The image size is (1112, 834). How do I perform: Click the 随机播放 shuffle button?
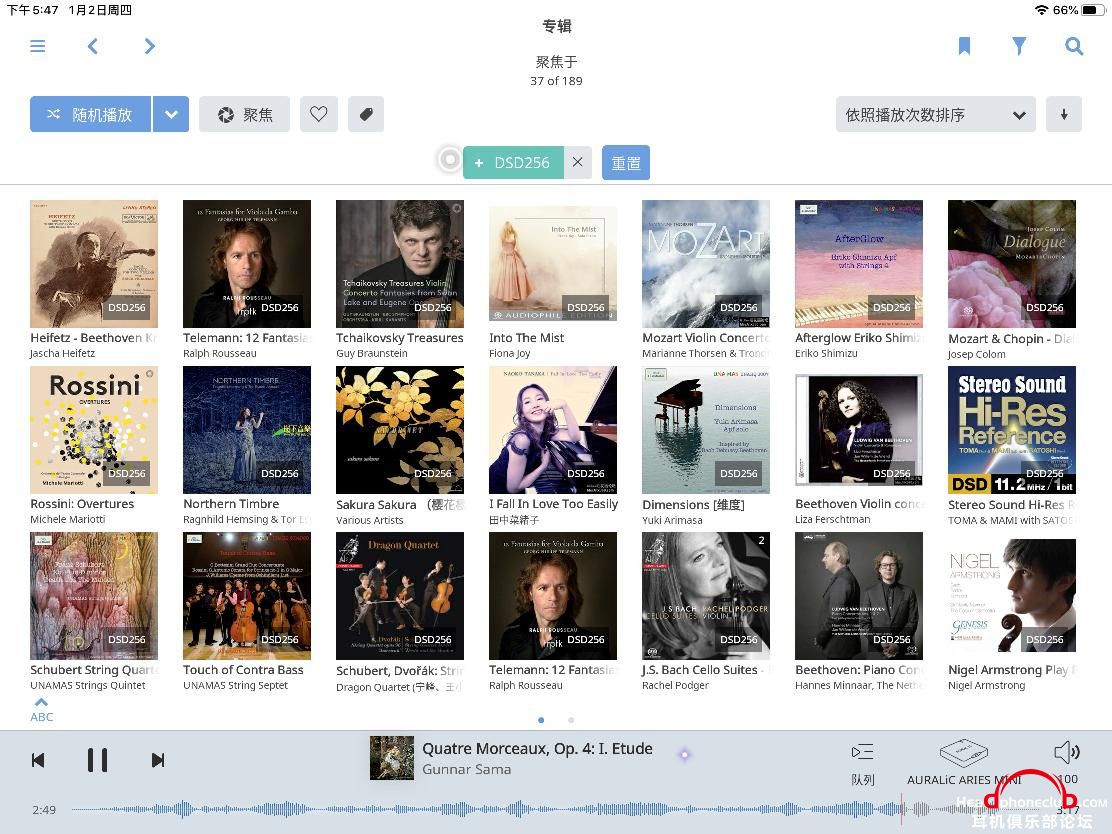pos(90,114)
